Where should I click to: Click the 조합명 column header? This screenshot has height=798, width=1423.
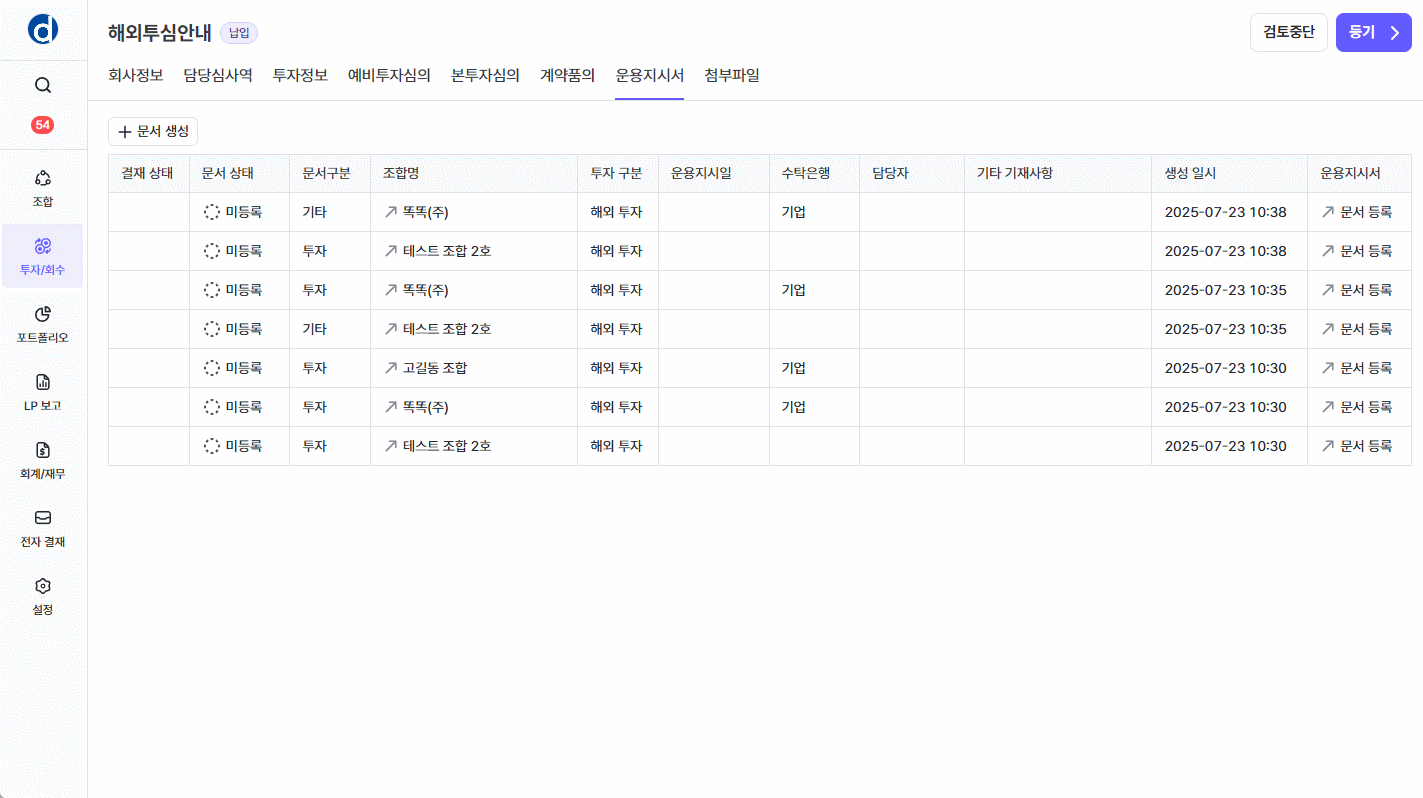coord(474,173)
